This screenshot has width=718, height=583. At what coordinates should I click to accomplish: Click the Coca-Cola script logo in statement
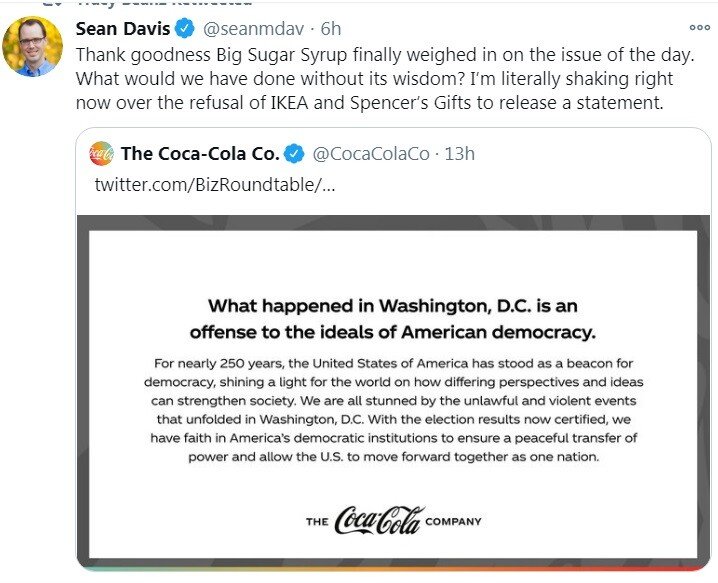coord(379,520)
